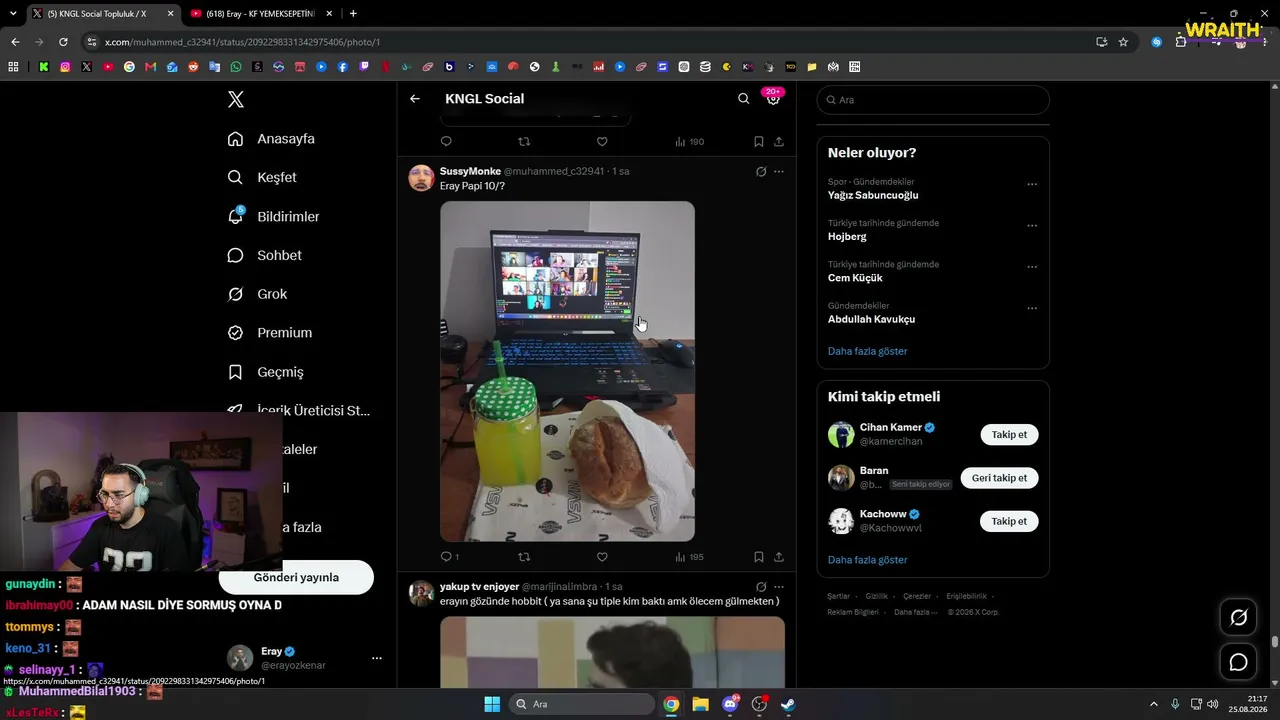Open options for the Yağız Sabuncuoğlu trend
Image resolution: width=1280 pixels, height=720 pixels.
pyautogui.click(x=1032, y=185)
